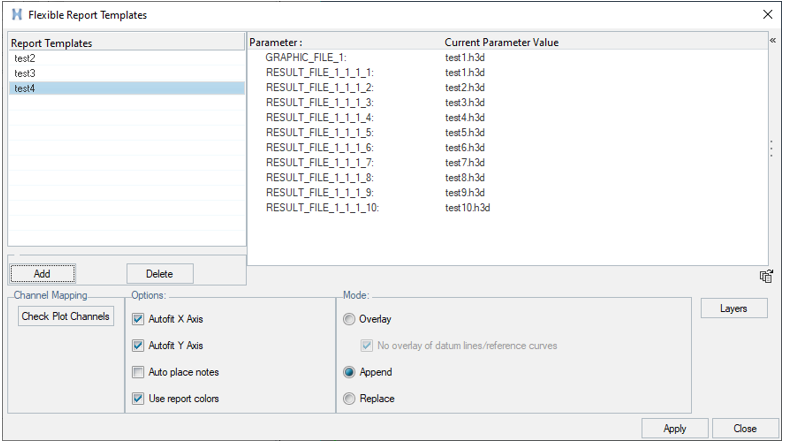This screenshot has height=444, width=785.
Task: Disable the Autofit Y Axis option
Action: pyautogui.click(x=138, y=346)
